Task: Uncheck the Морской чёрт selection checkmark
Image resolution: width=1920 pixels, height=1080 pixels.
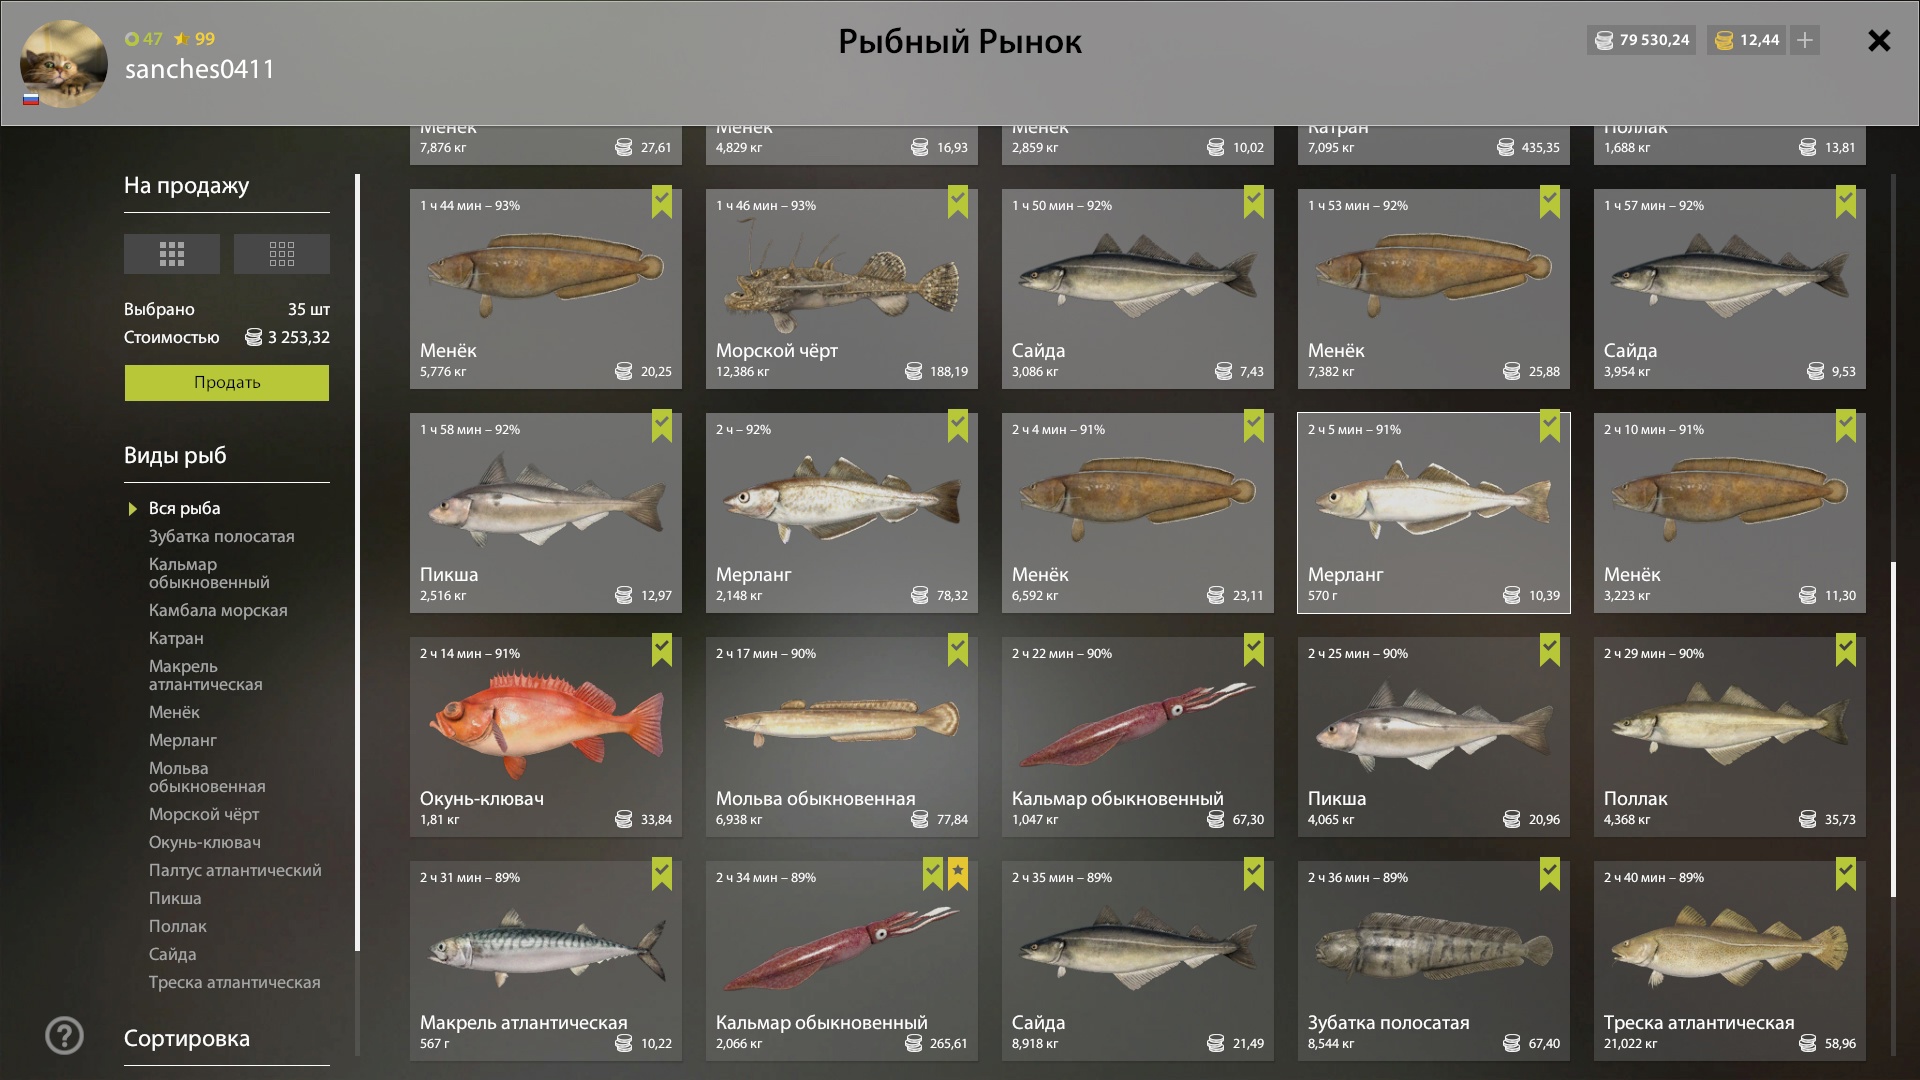Action: click(958, 201)
